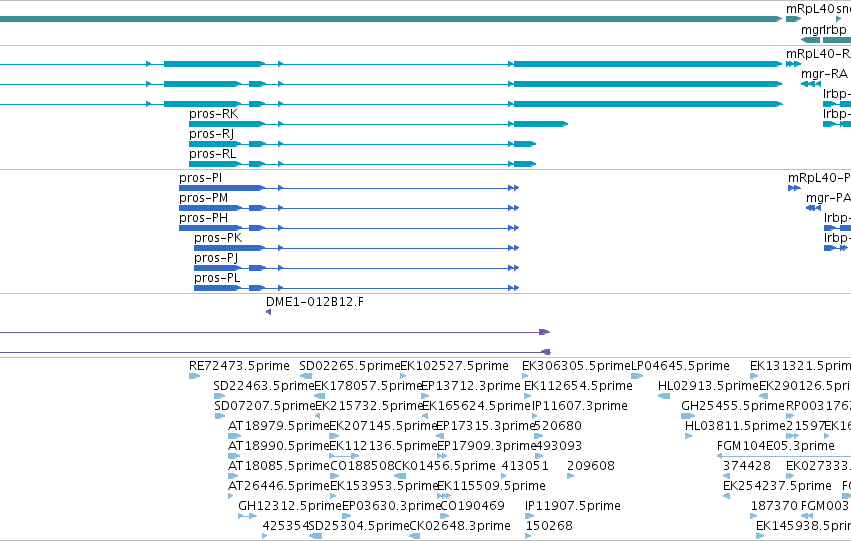Select SD07207.5prime EST label
851x541 pixels.
[x=265, y=406]
